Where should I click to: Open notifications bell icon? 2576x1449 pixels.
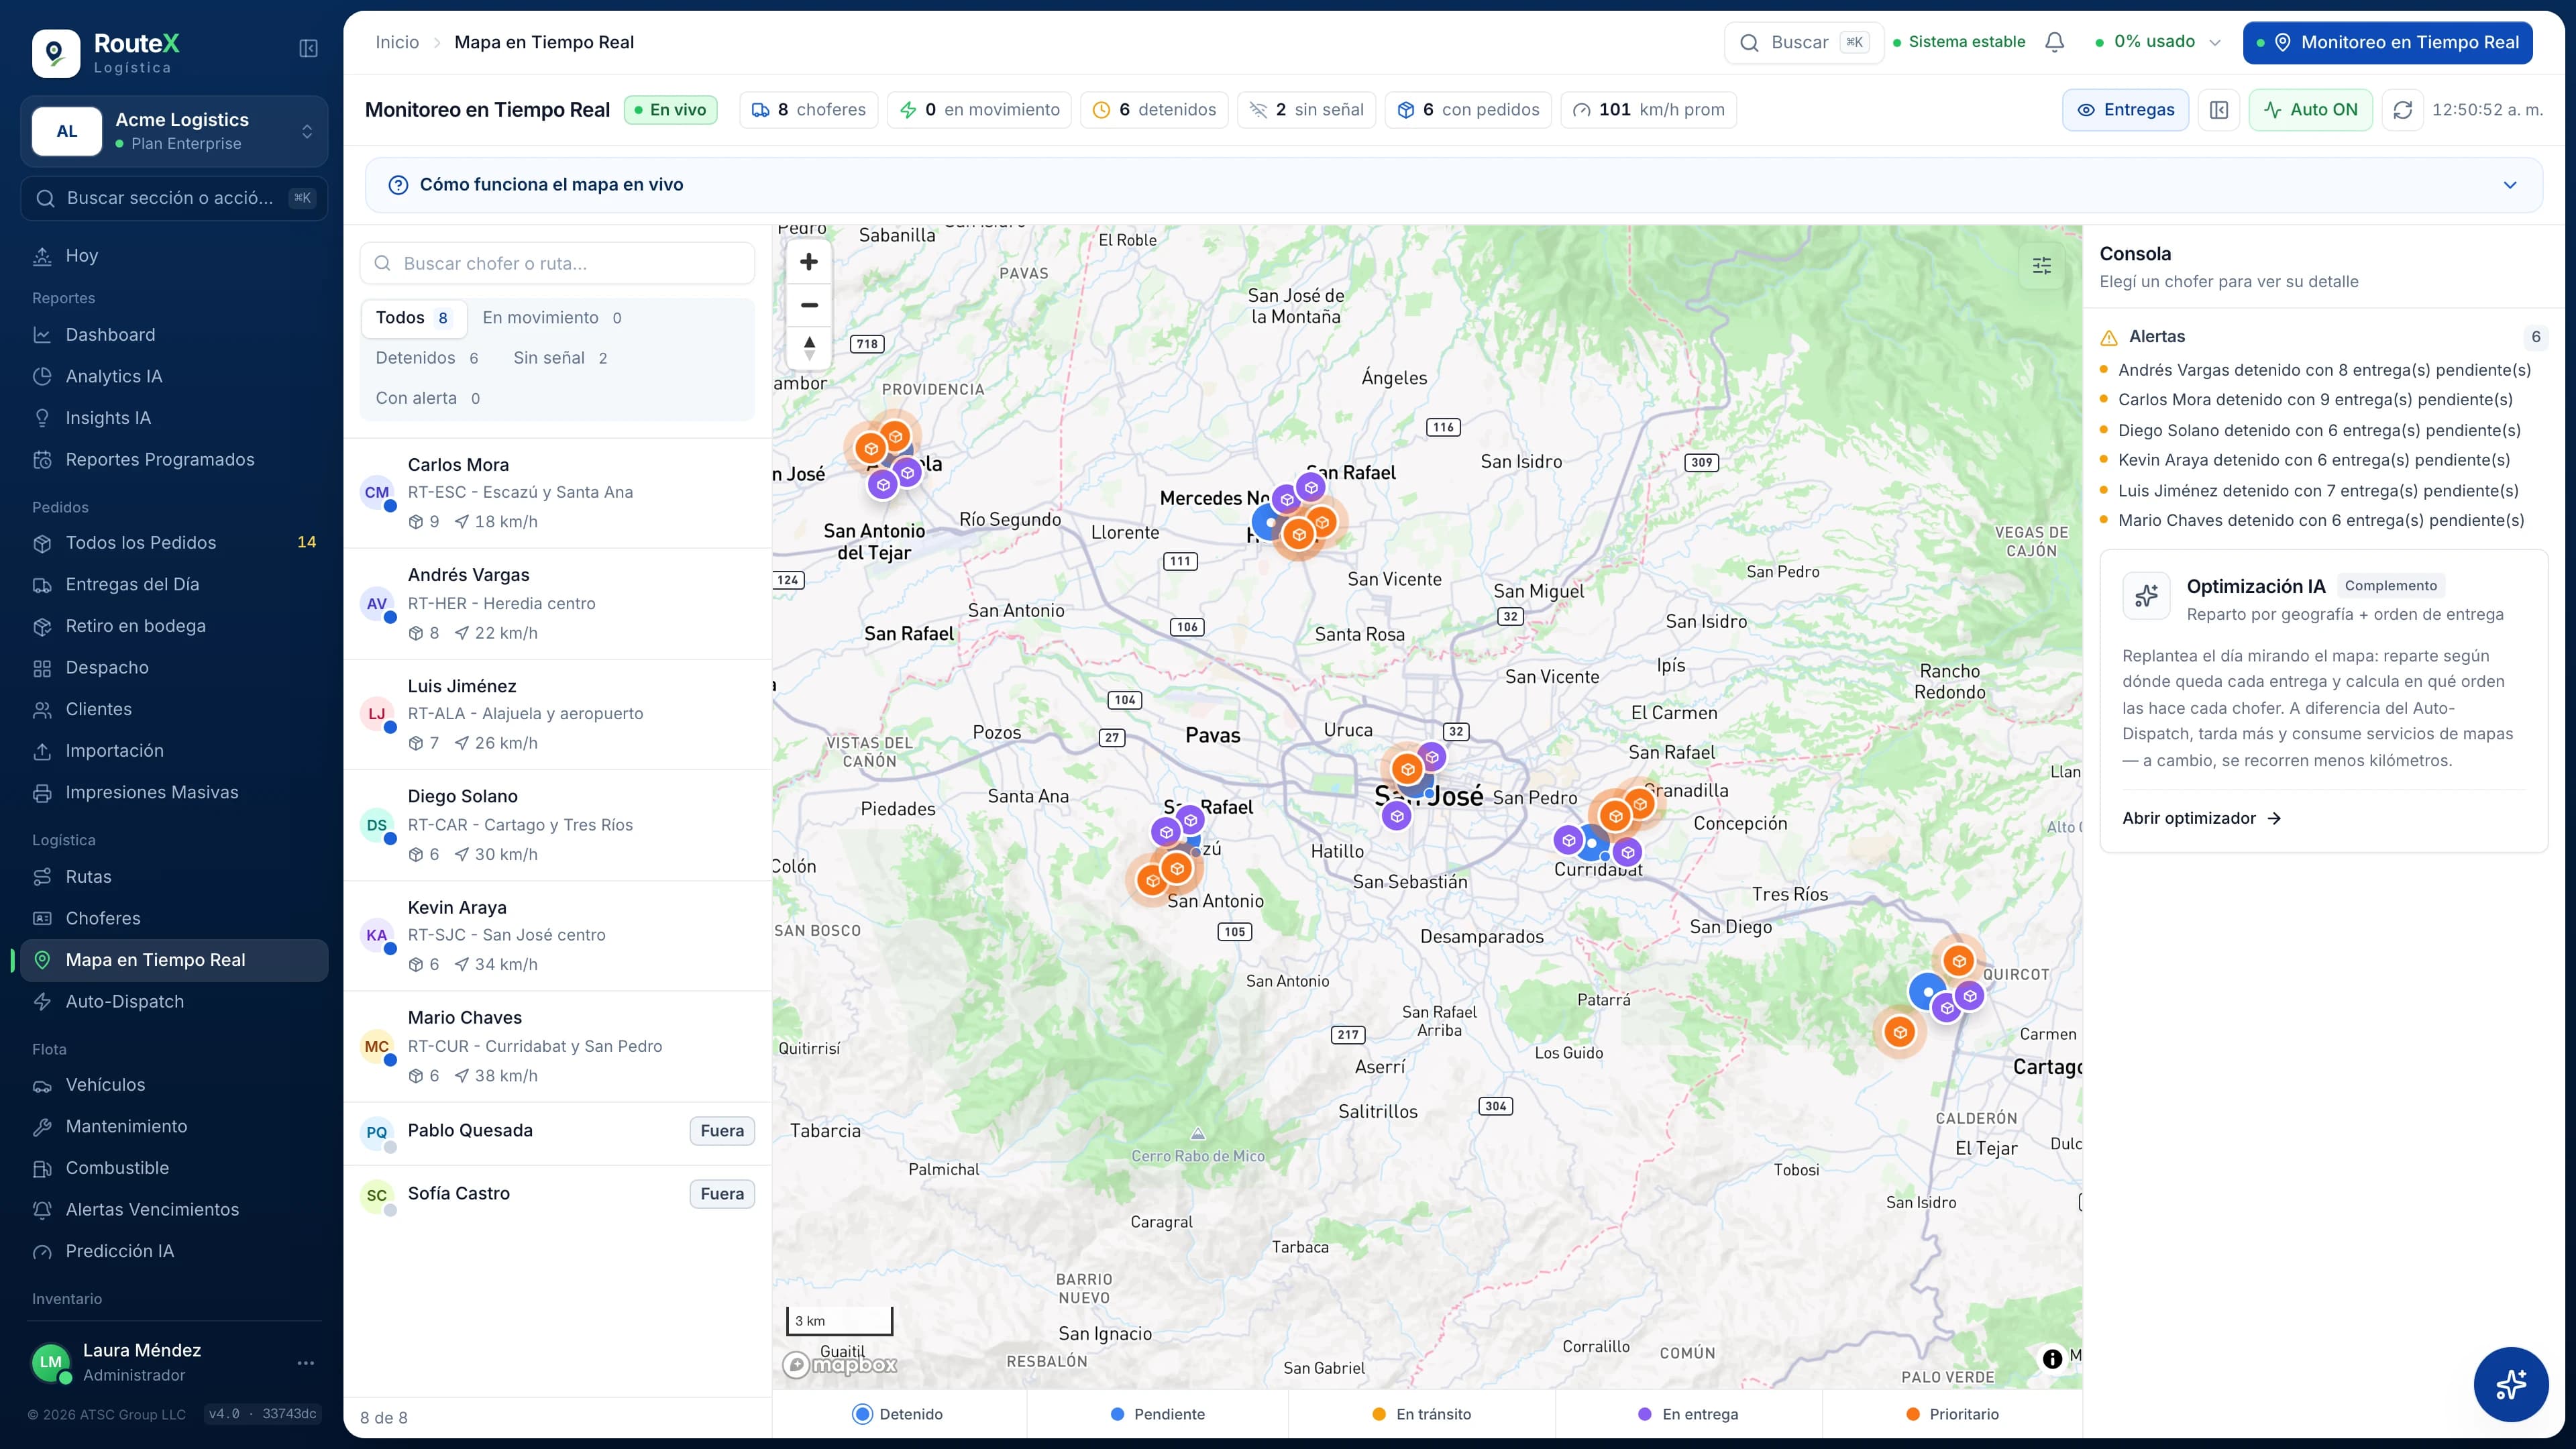[x=2054, y=42]
